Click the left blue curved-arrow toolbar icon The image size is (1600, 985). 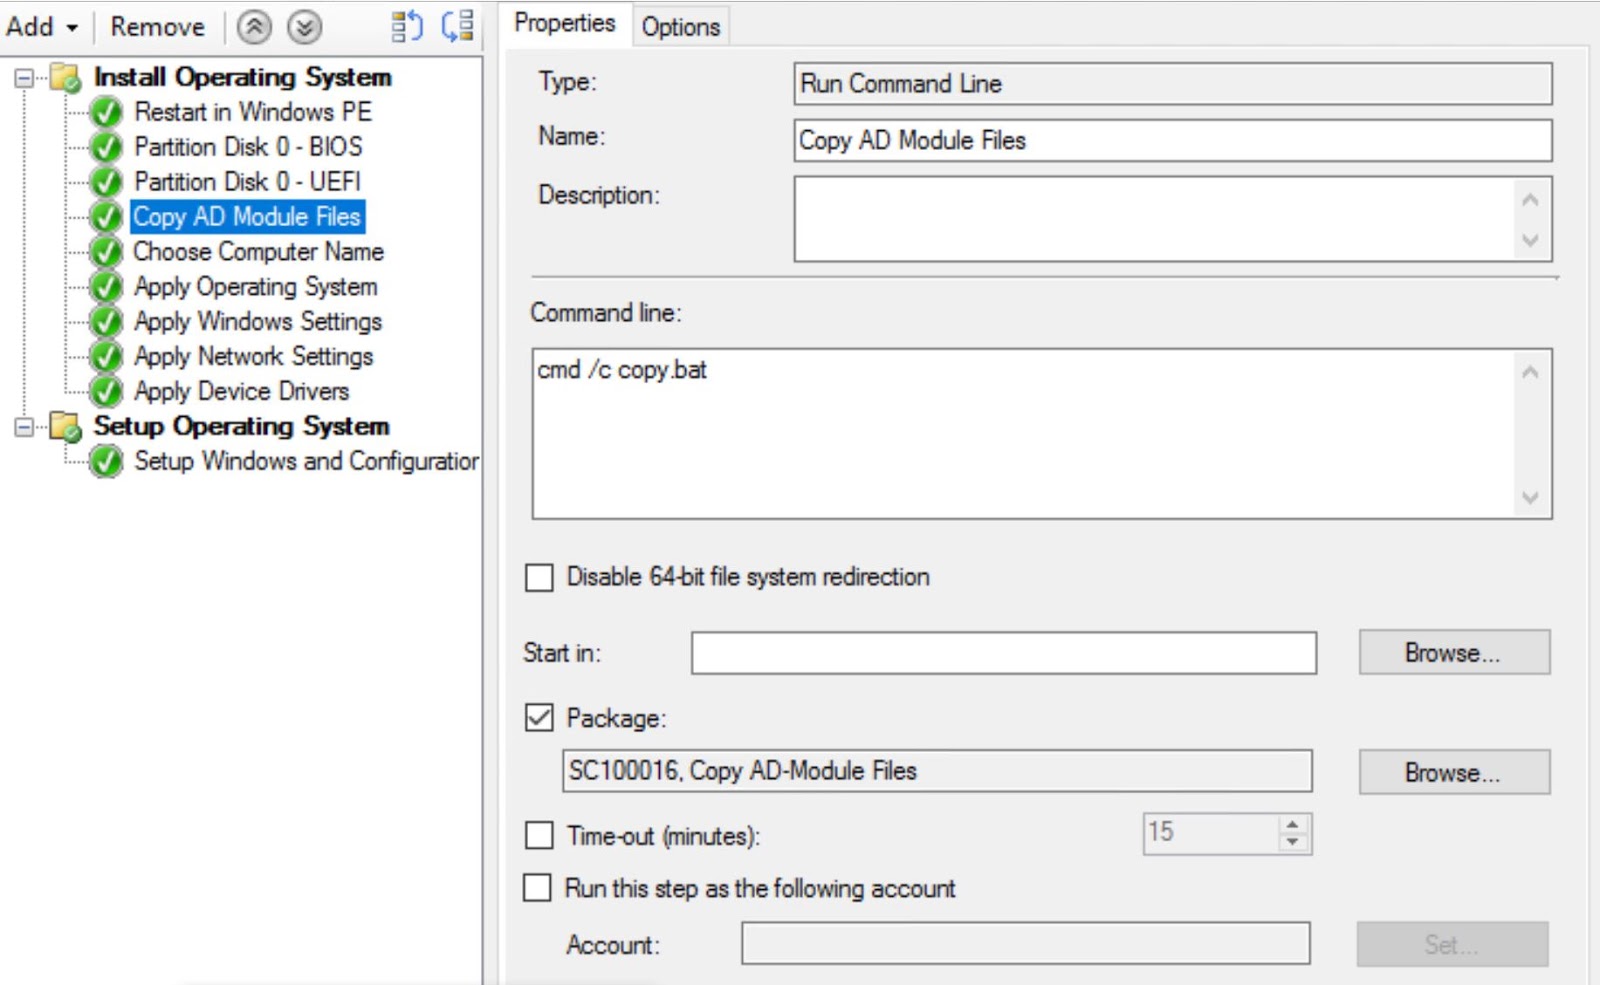point(405,27)
